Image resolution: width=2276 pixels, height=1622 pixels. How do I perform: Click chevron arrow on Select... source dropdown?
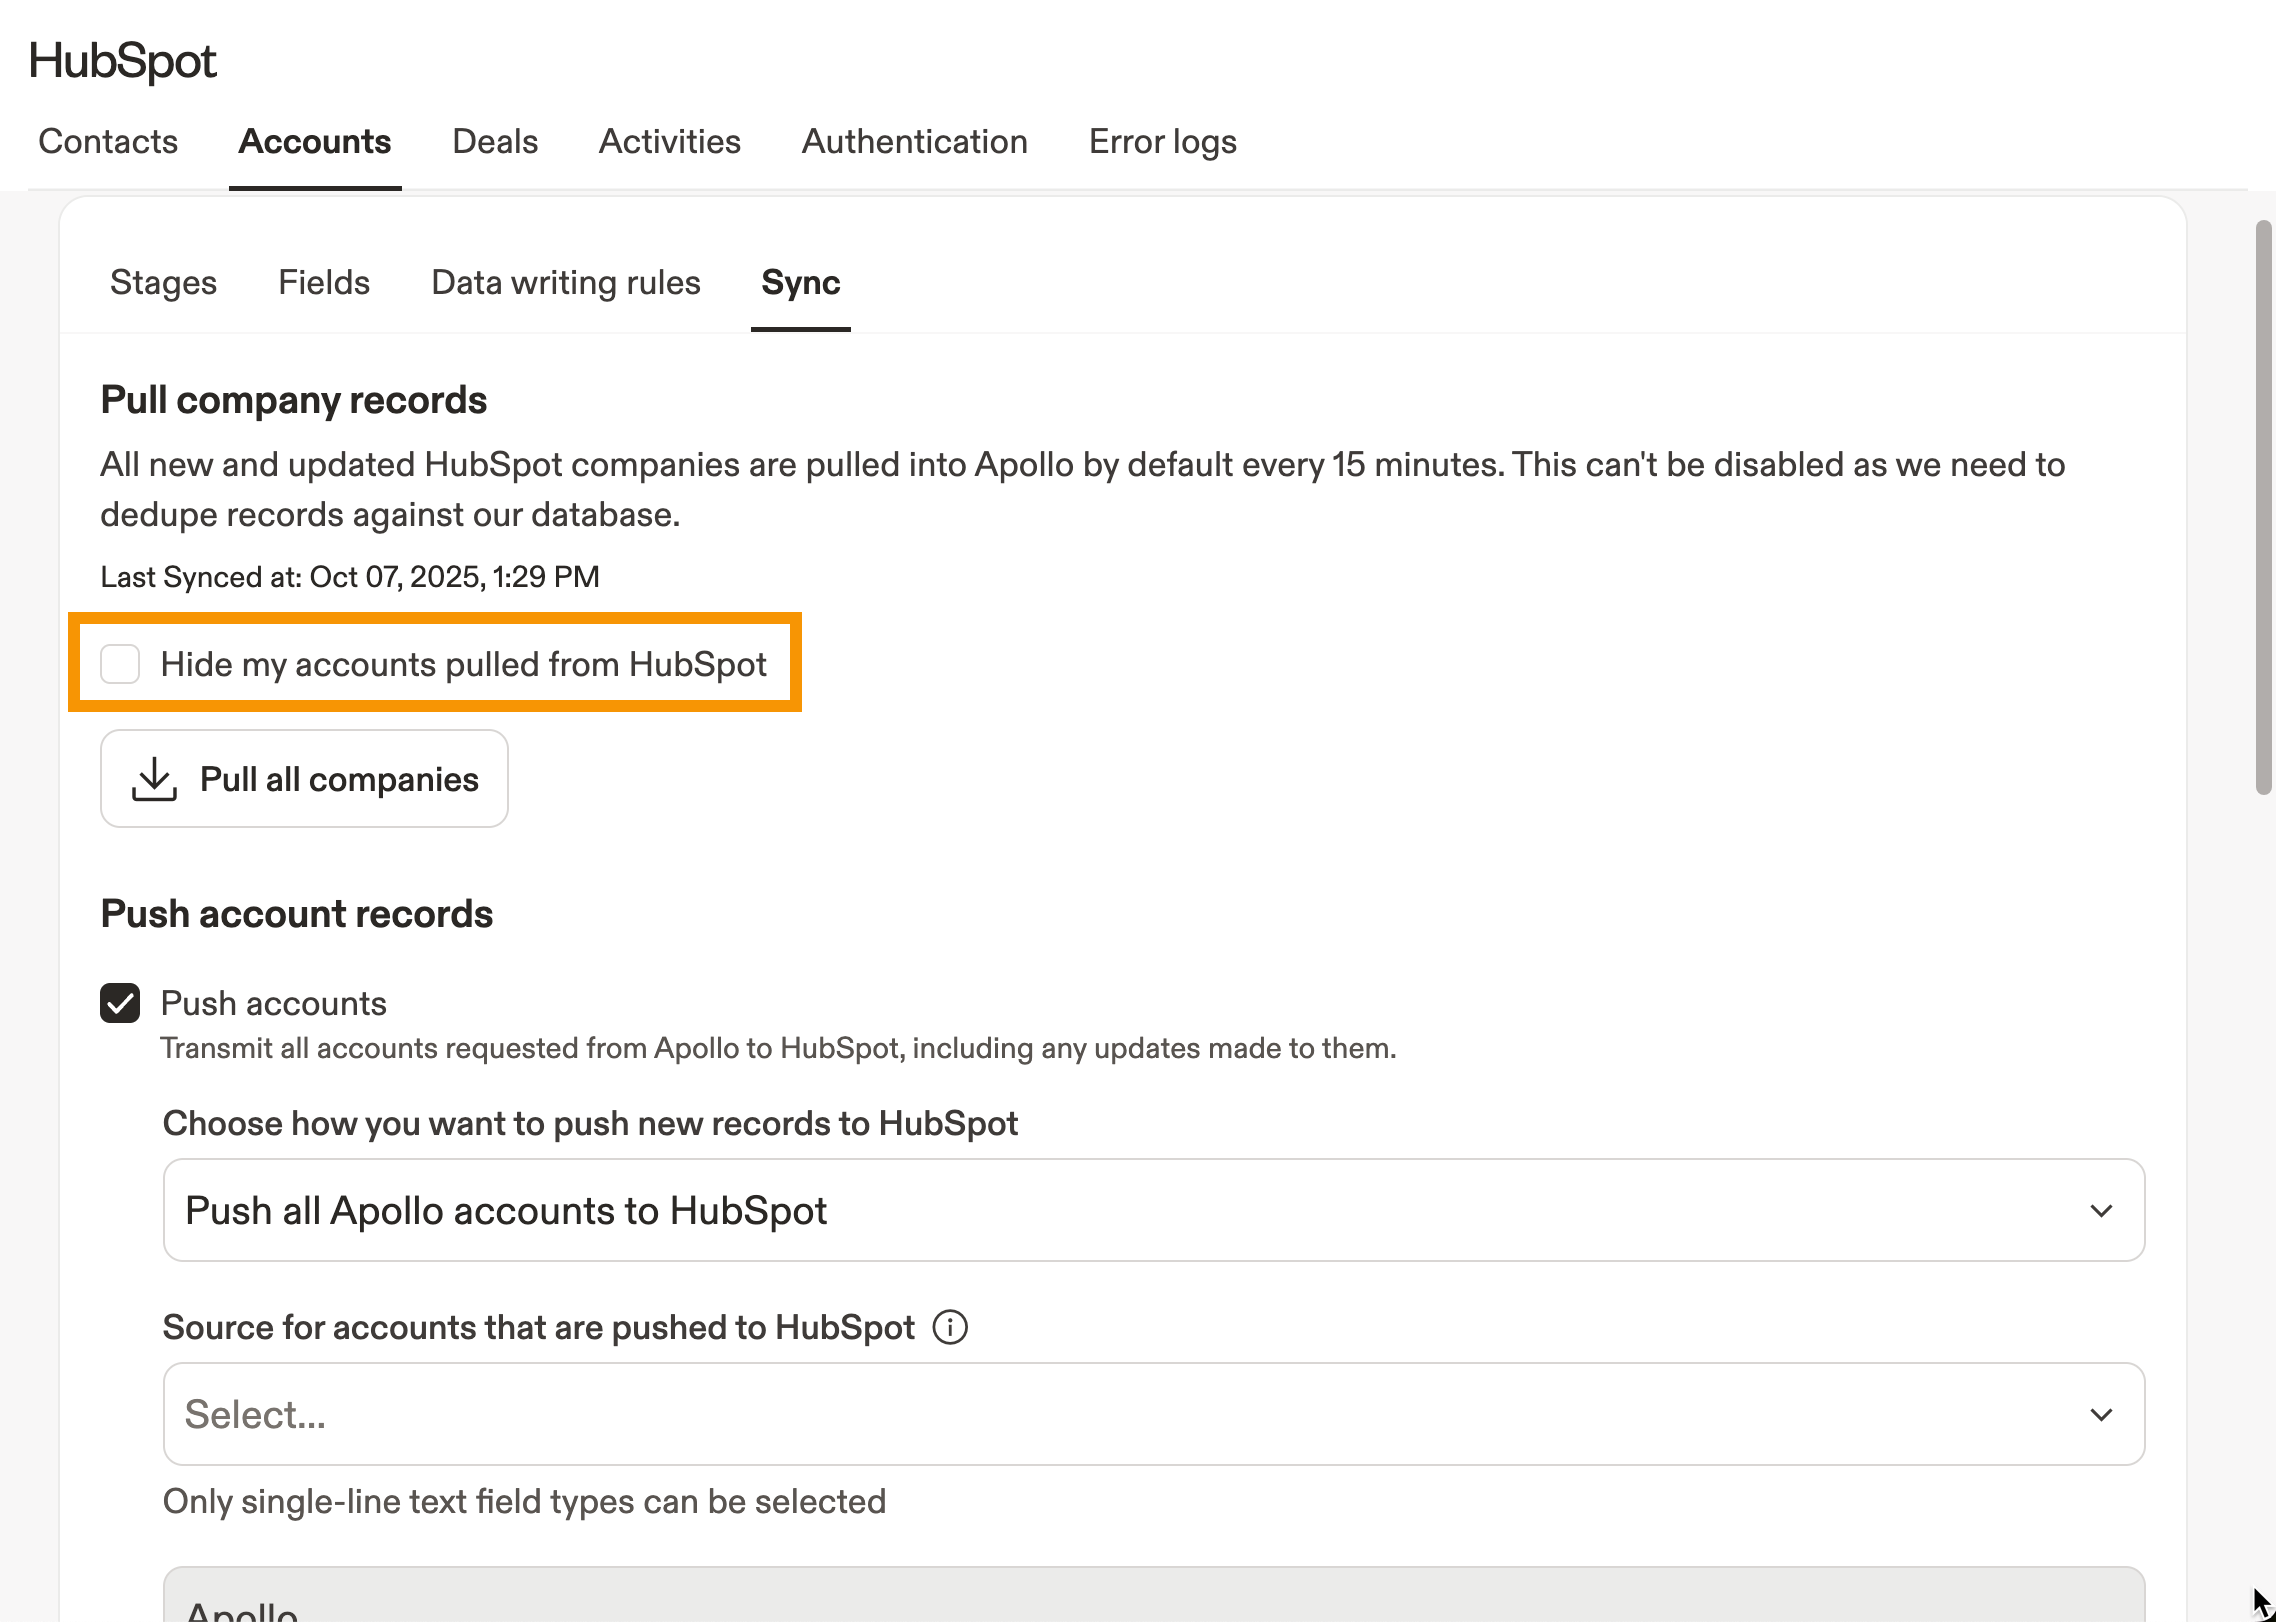coord(2101,1415)
